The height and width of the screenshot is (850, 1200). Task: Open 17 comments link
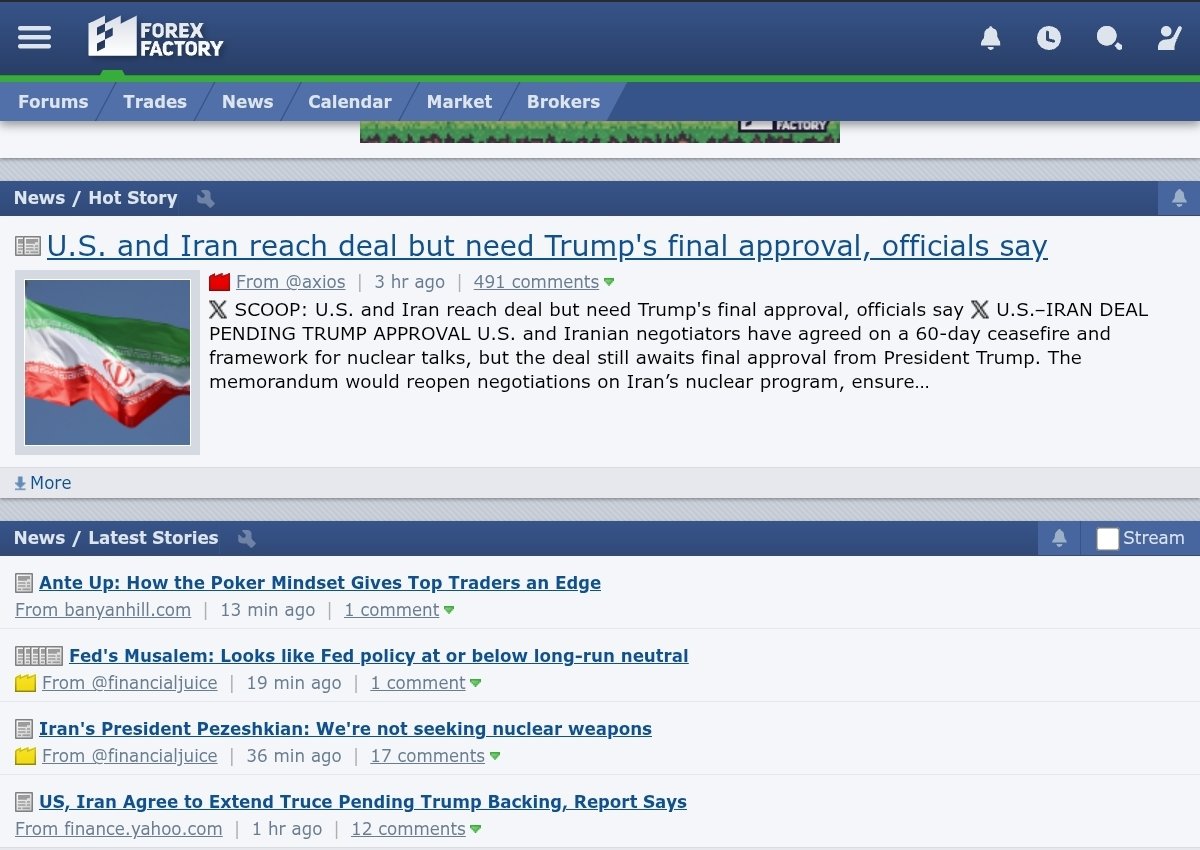(428, 756)
